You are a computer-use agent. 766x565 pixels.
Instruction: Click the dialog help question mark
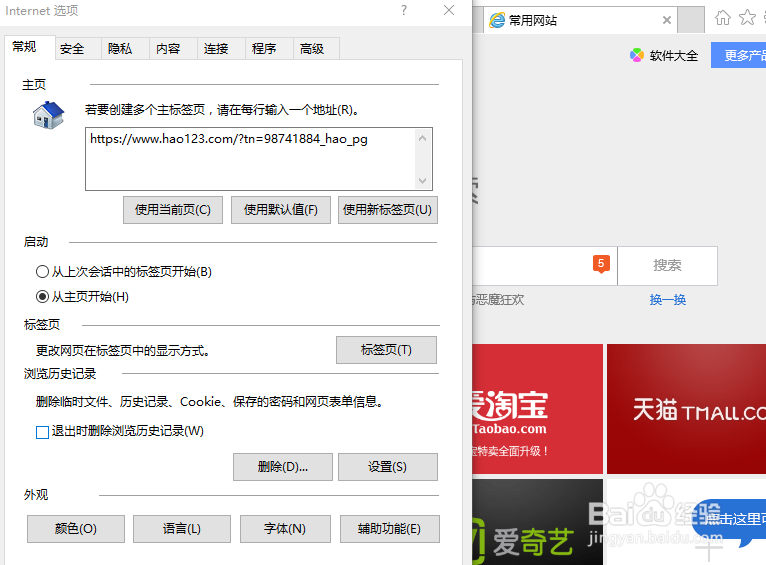point(404,10)
